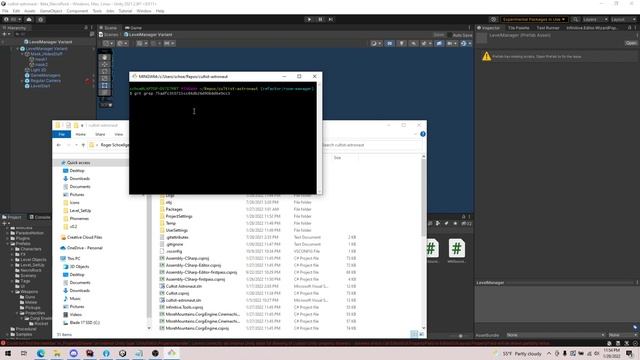The height and width of the screenshot is (360, 640).
Task: Open File tab in File Explorer
Action: 62,134
